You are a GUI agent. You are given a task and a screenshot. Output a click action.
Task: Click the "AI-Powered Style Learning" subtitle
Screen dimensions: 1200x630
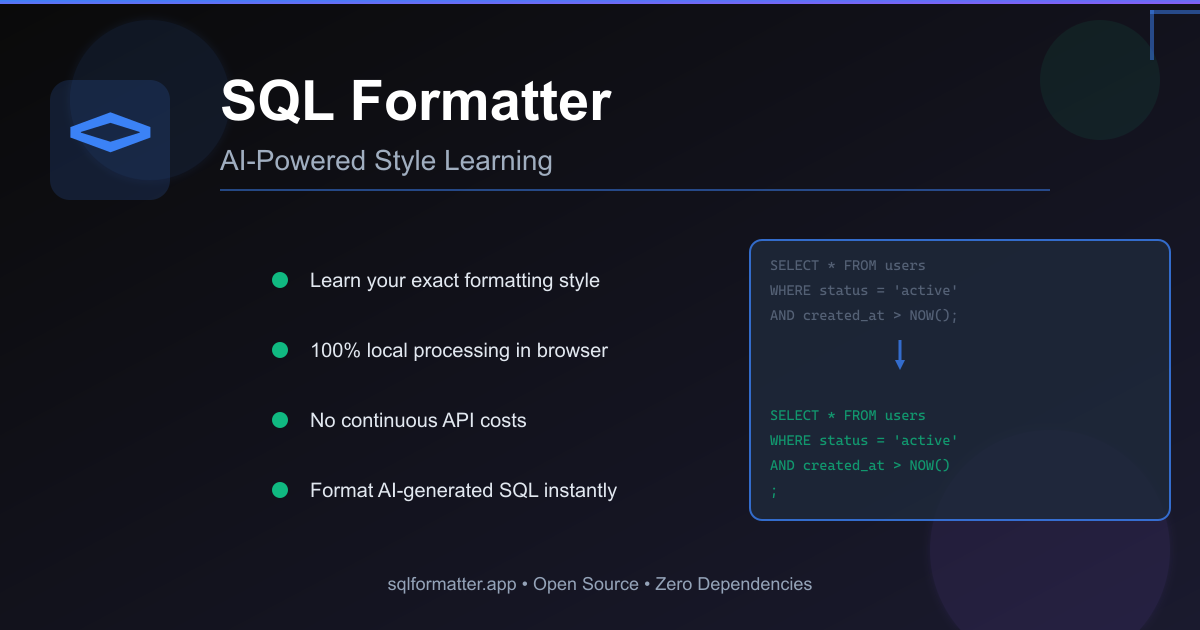[x=386, y=161]
